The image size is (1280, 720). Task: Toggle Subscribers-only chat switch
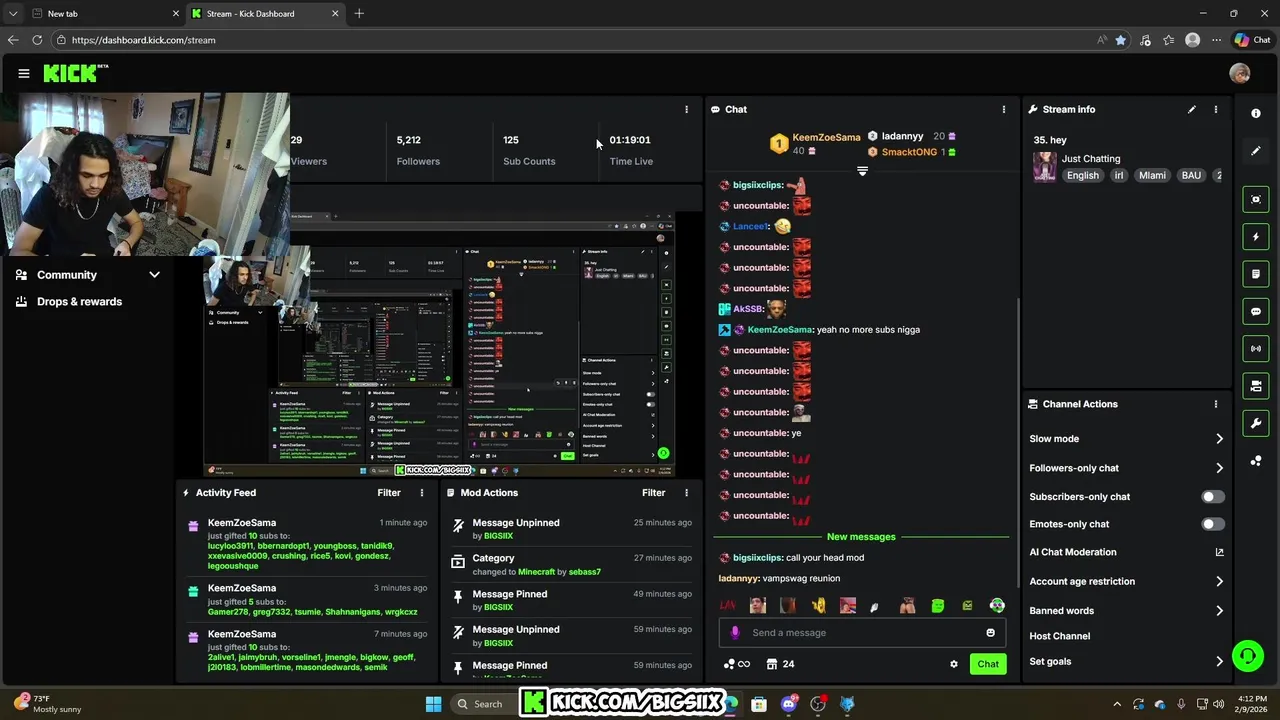click(x=1212, y=496)
